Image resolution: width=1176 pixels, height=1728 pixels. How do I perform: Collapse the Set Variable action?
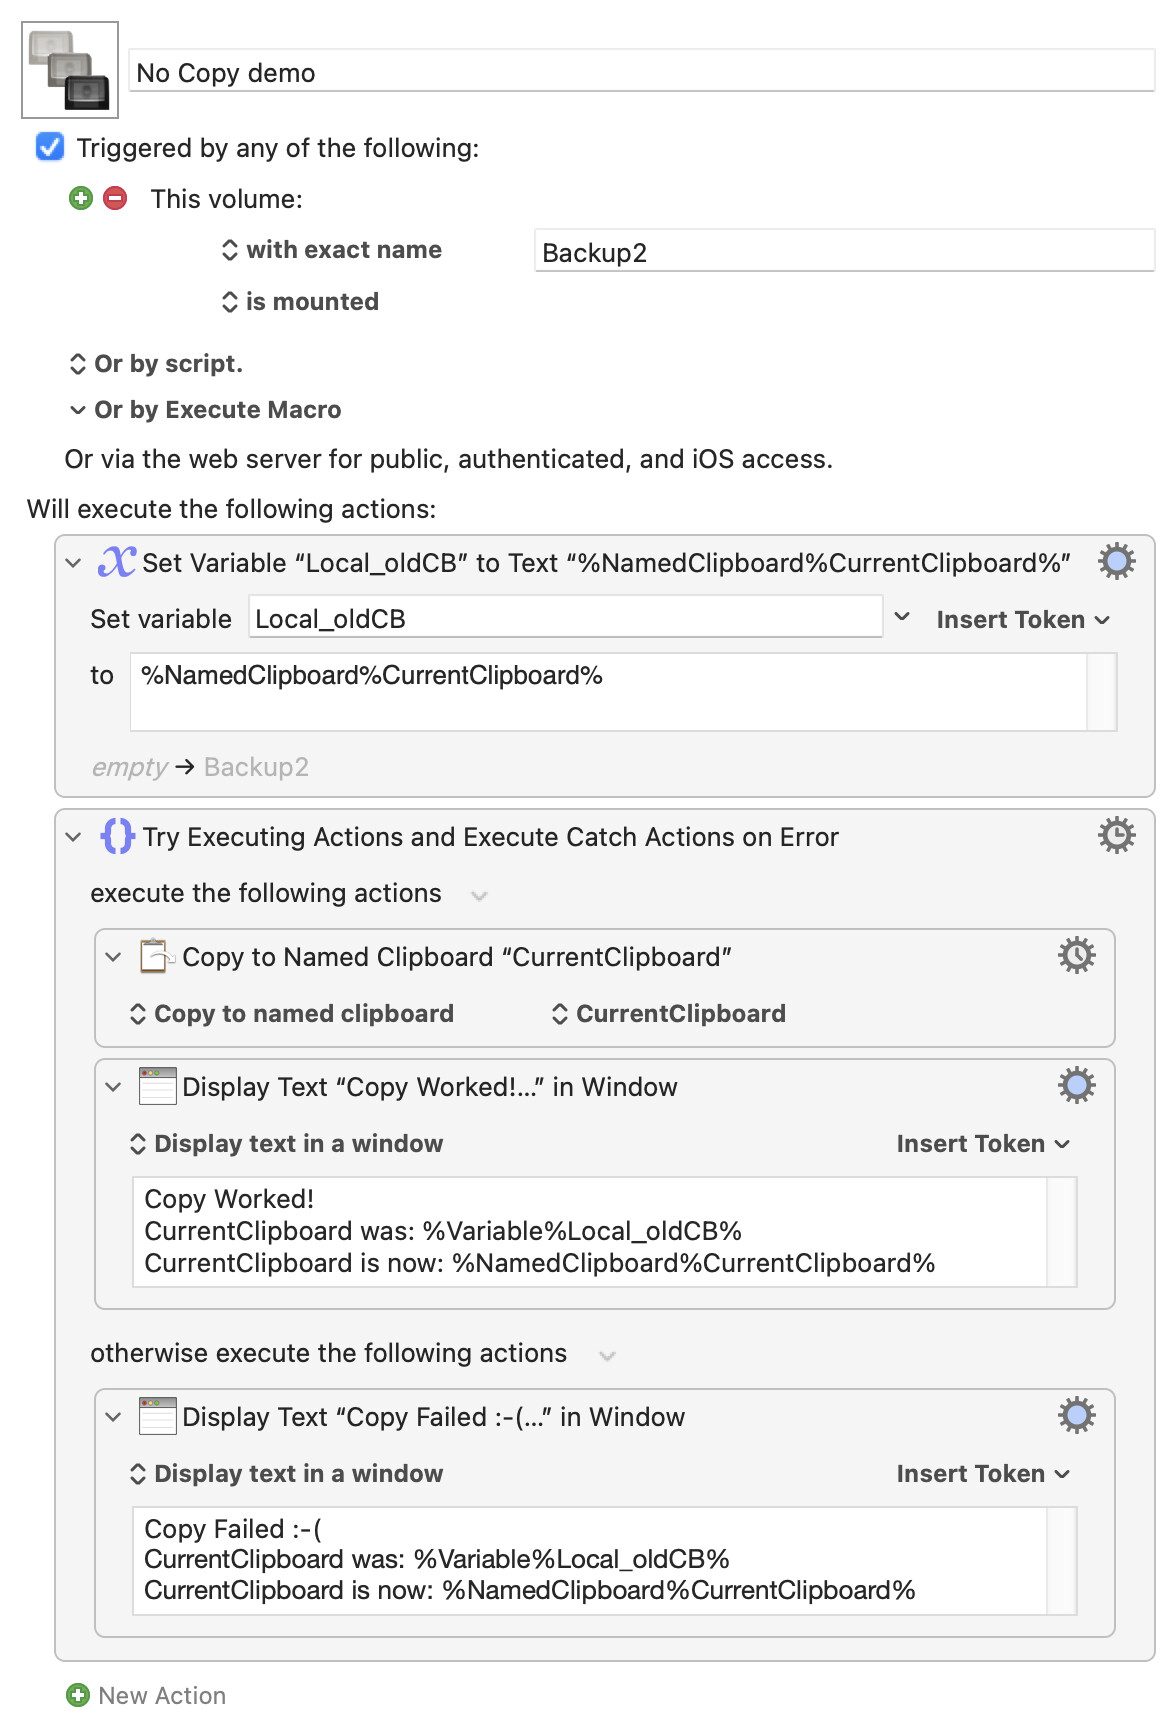point(73,563)
